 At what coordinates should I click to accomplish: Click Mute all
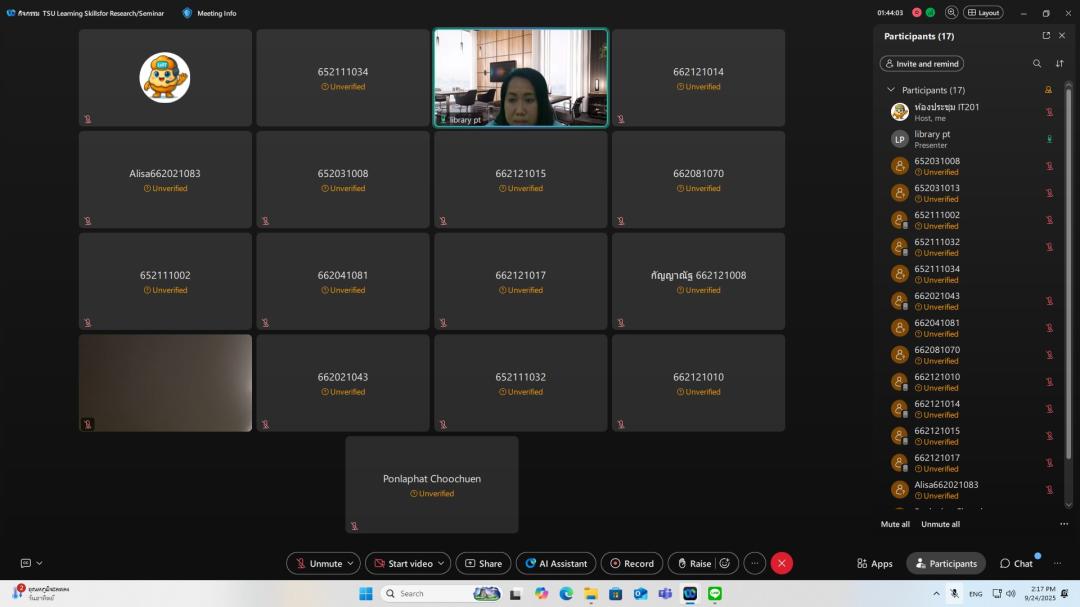(x=895, y=524)
